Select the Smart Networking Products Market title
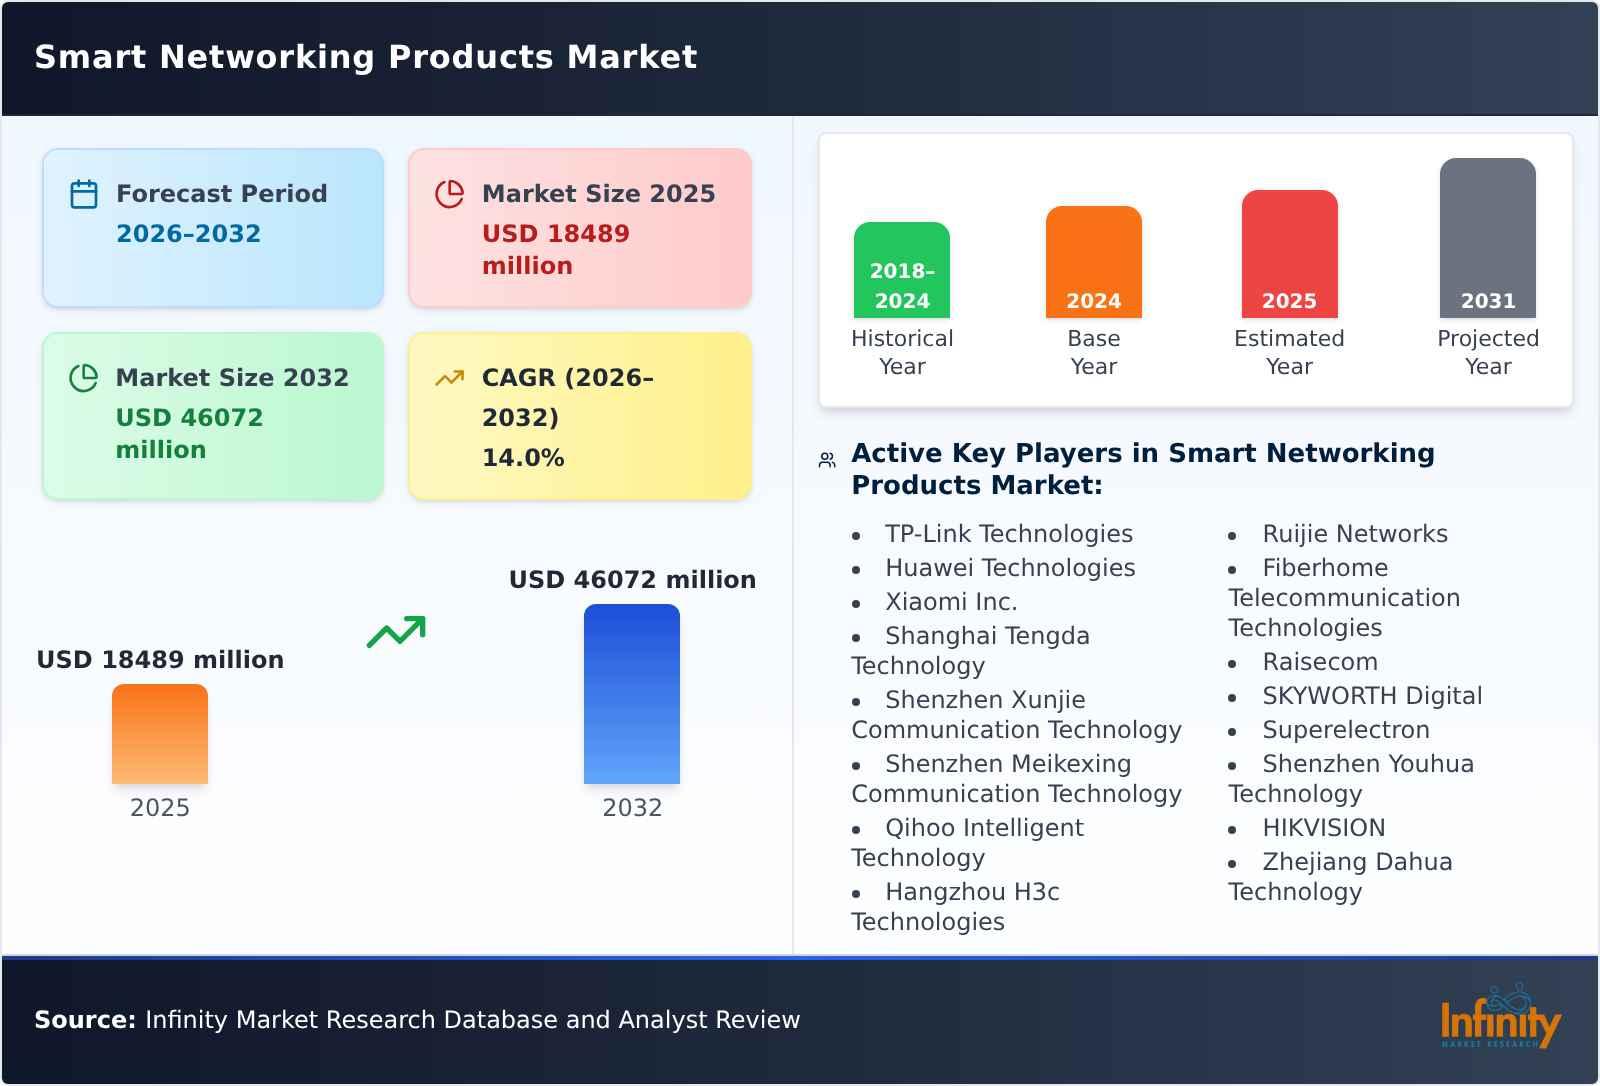The height and width of the screenshot is (1086, 1600). pyautogui.click(x=365, y=57)
